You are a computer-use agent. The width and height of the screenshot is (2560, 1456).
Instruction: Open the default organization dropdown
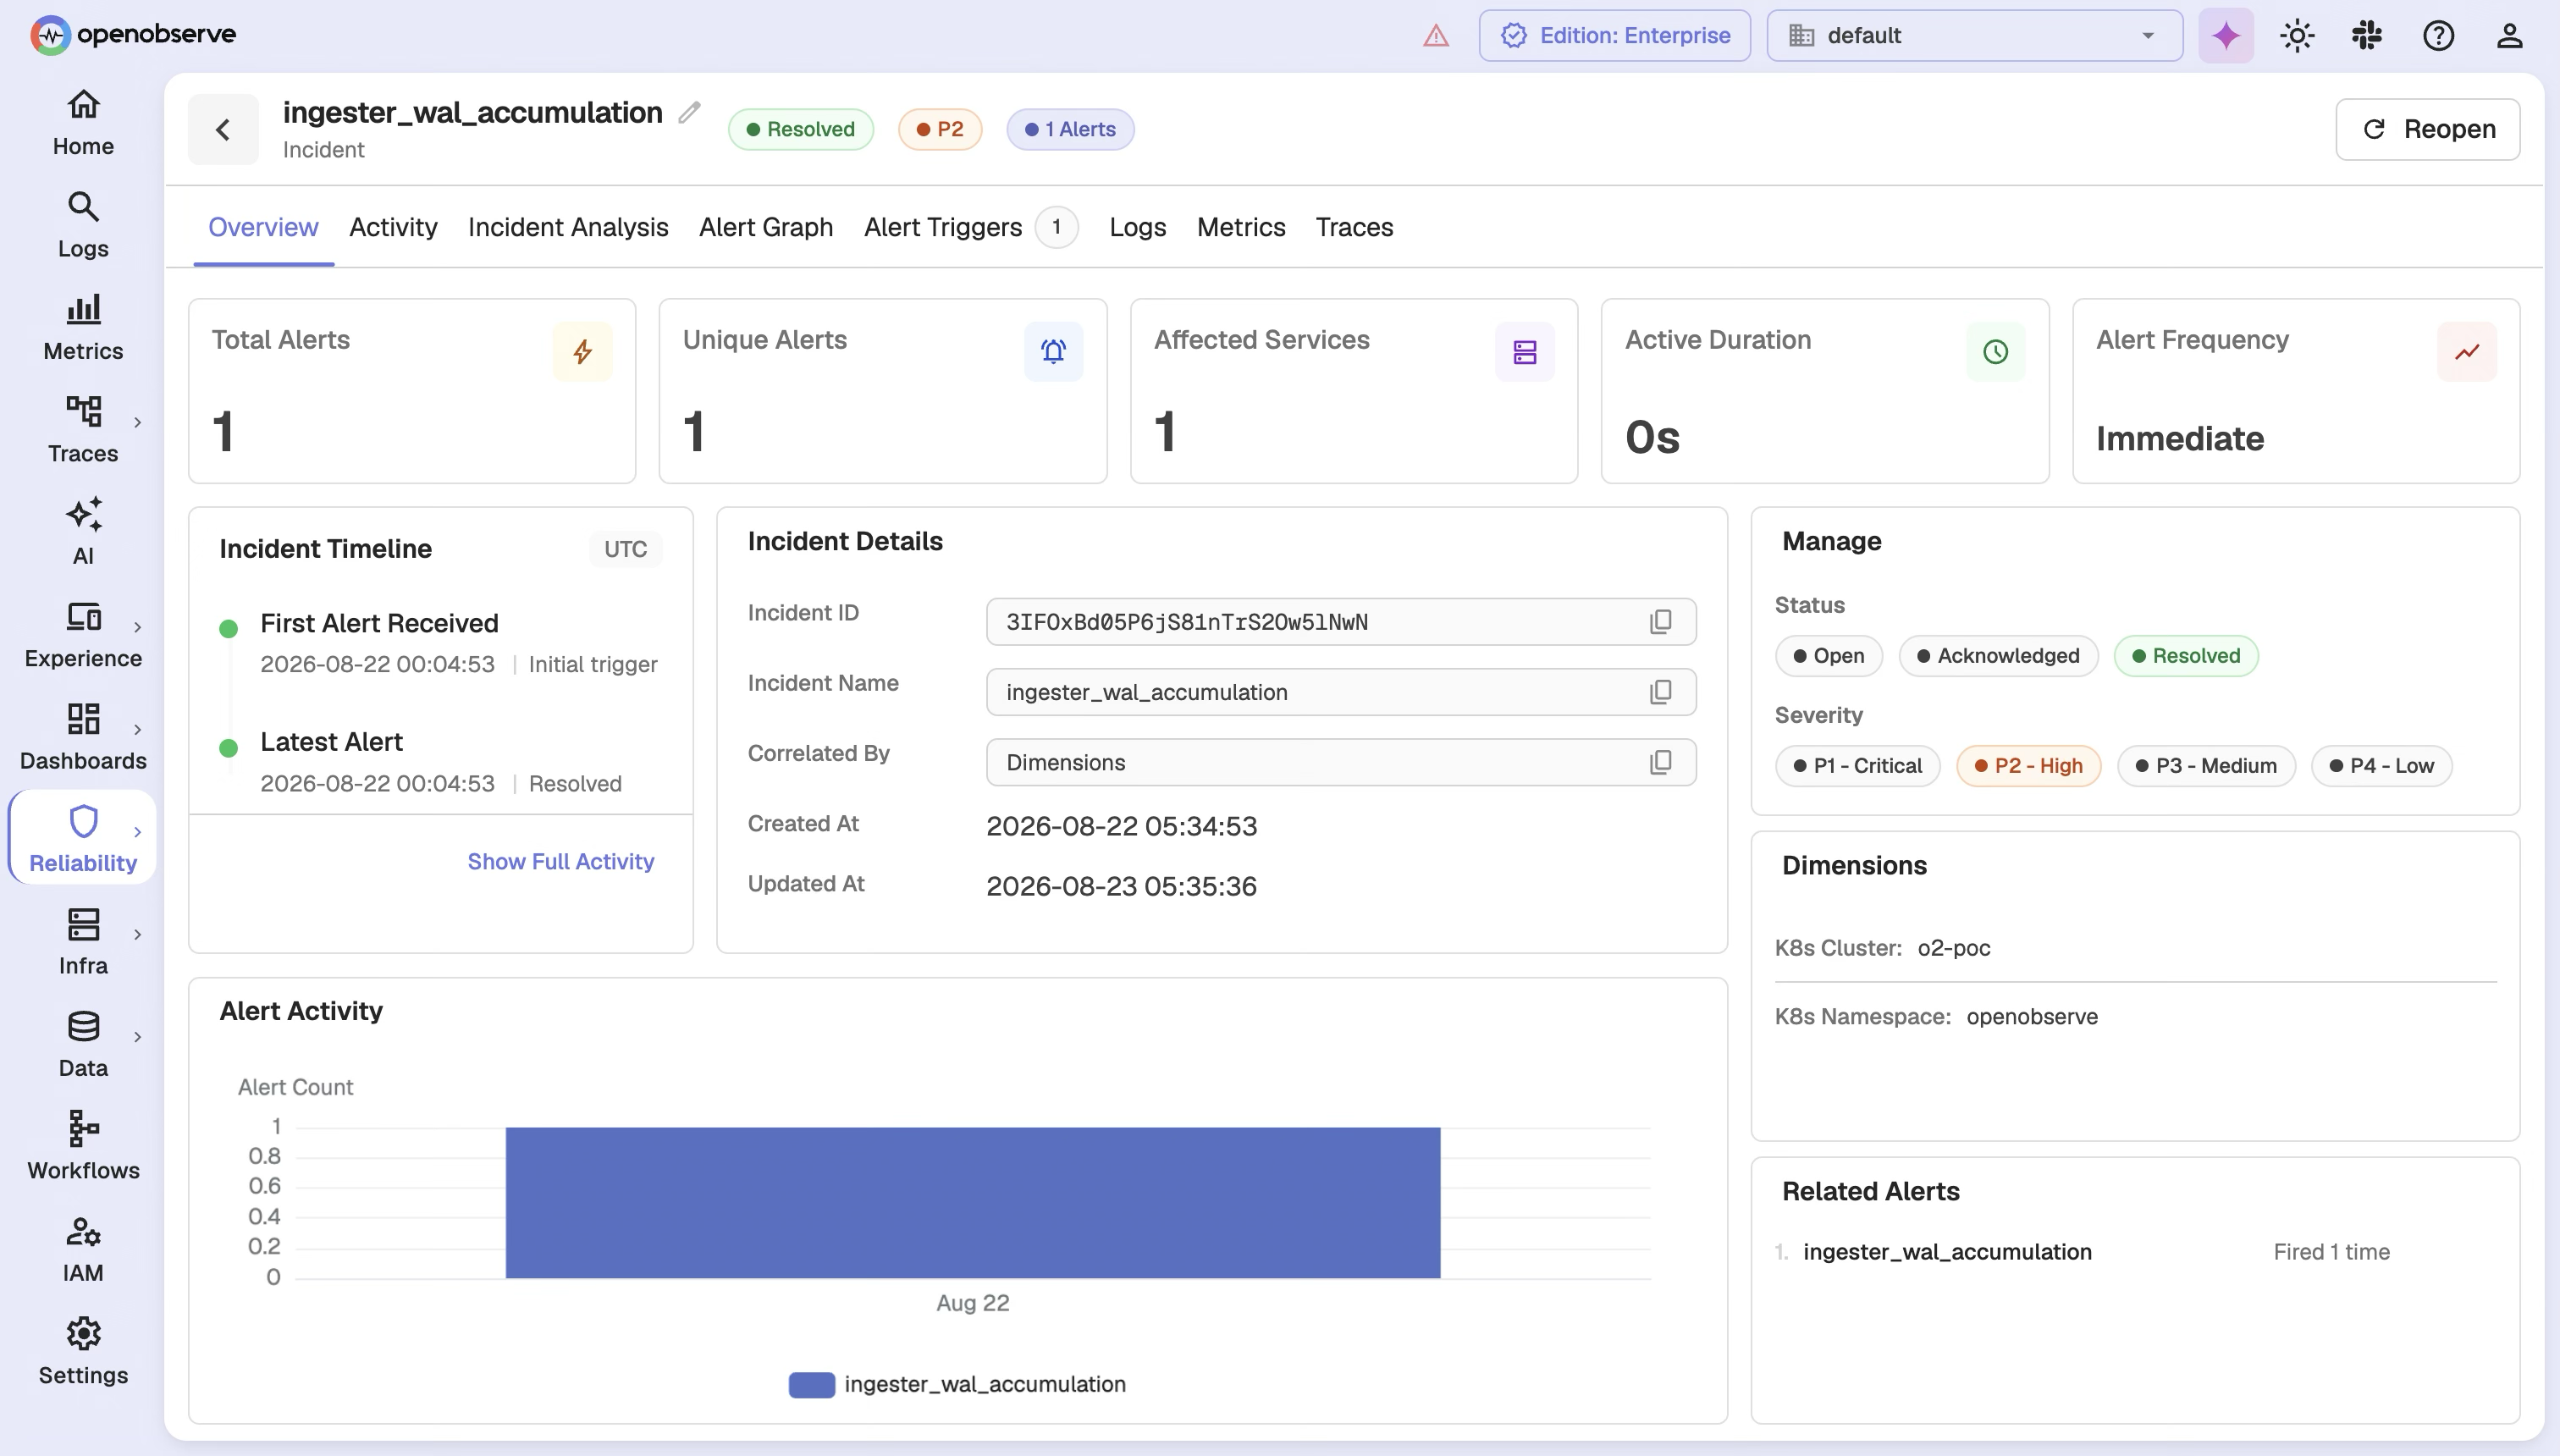(1974, 36)
